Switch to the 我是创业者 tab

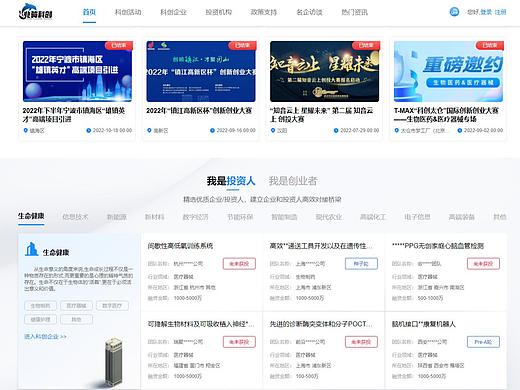coord(293,181)
